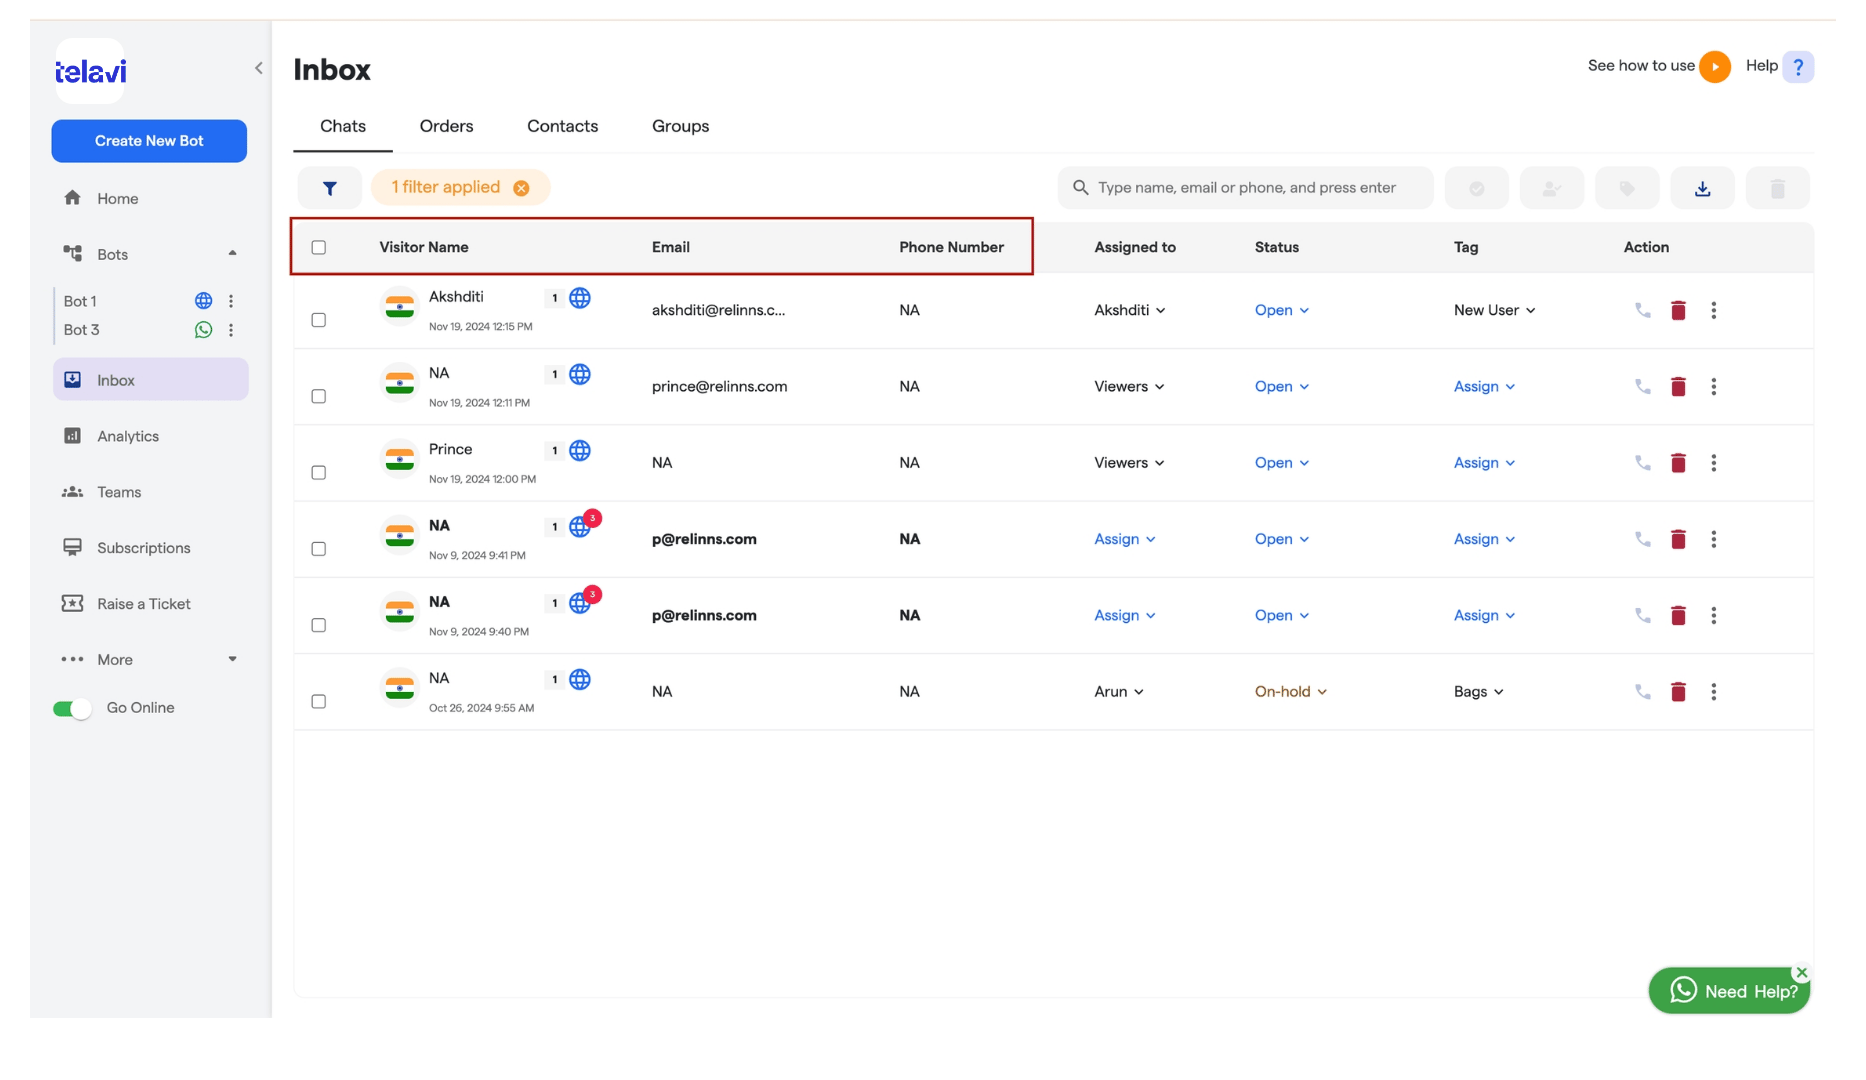
Task: Collapse sidebar with the arrow icon
Action: (259, 68)
